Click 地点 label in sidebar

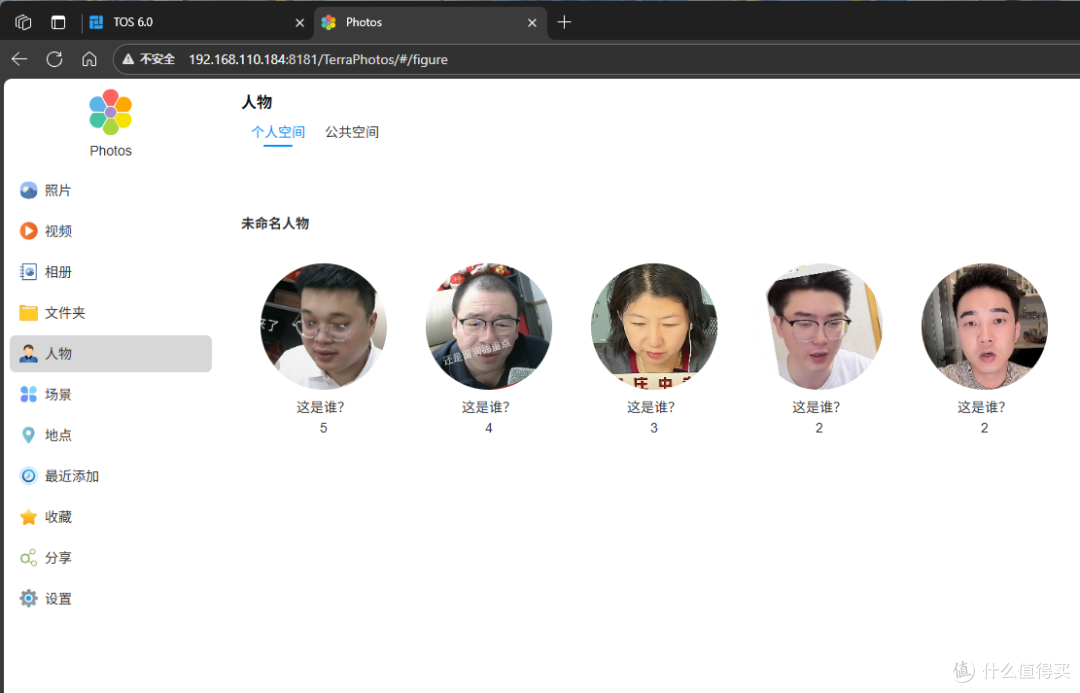coord(59,435)
